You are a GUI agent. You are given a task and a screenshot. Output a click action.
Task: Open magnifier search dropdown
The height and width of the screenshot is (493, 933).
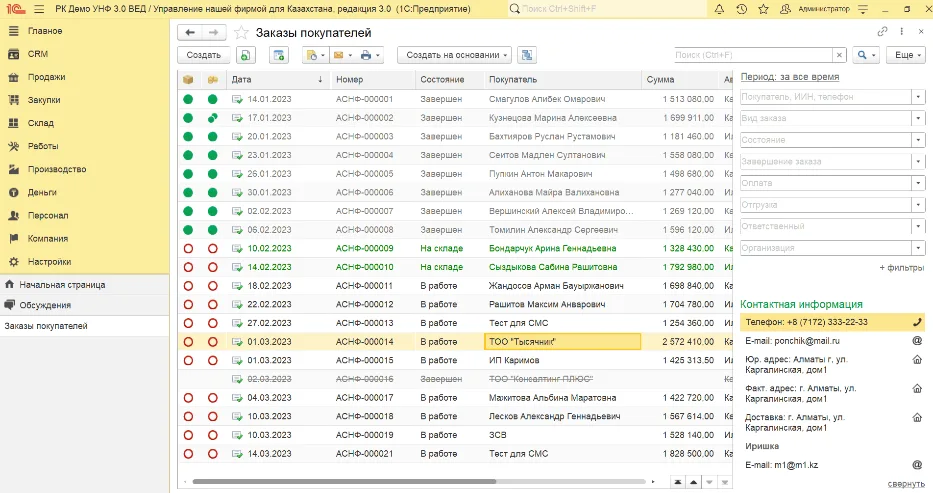(x=866, y=55)
